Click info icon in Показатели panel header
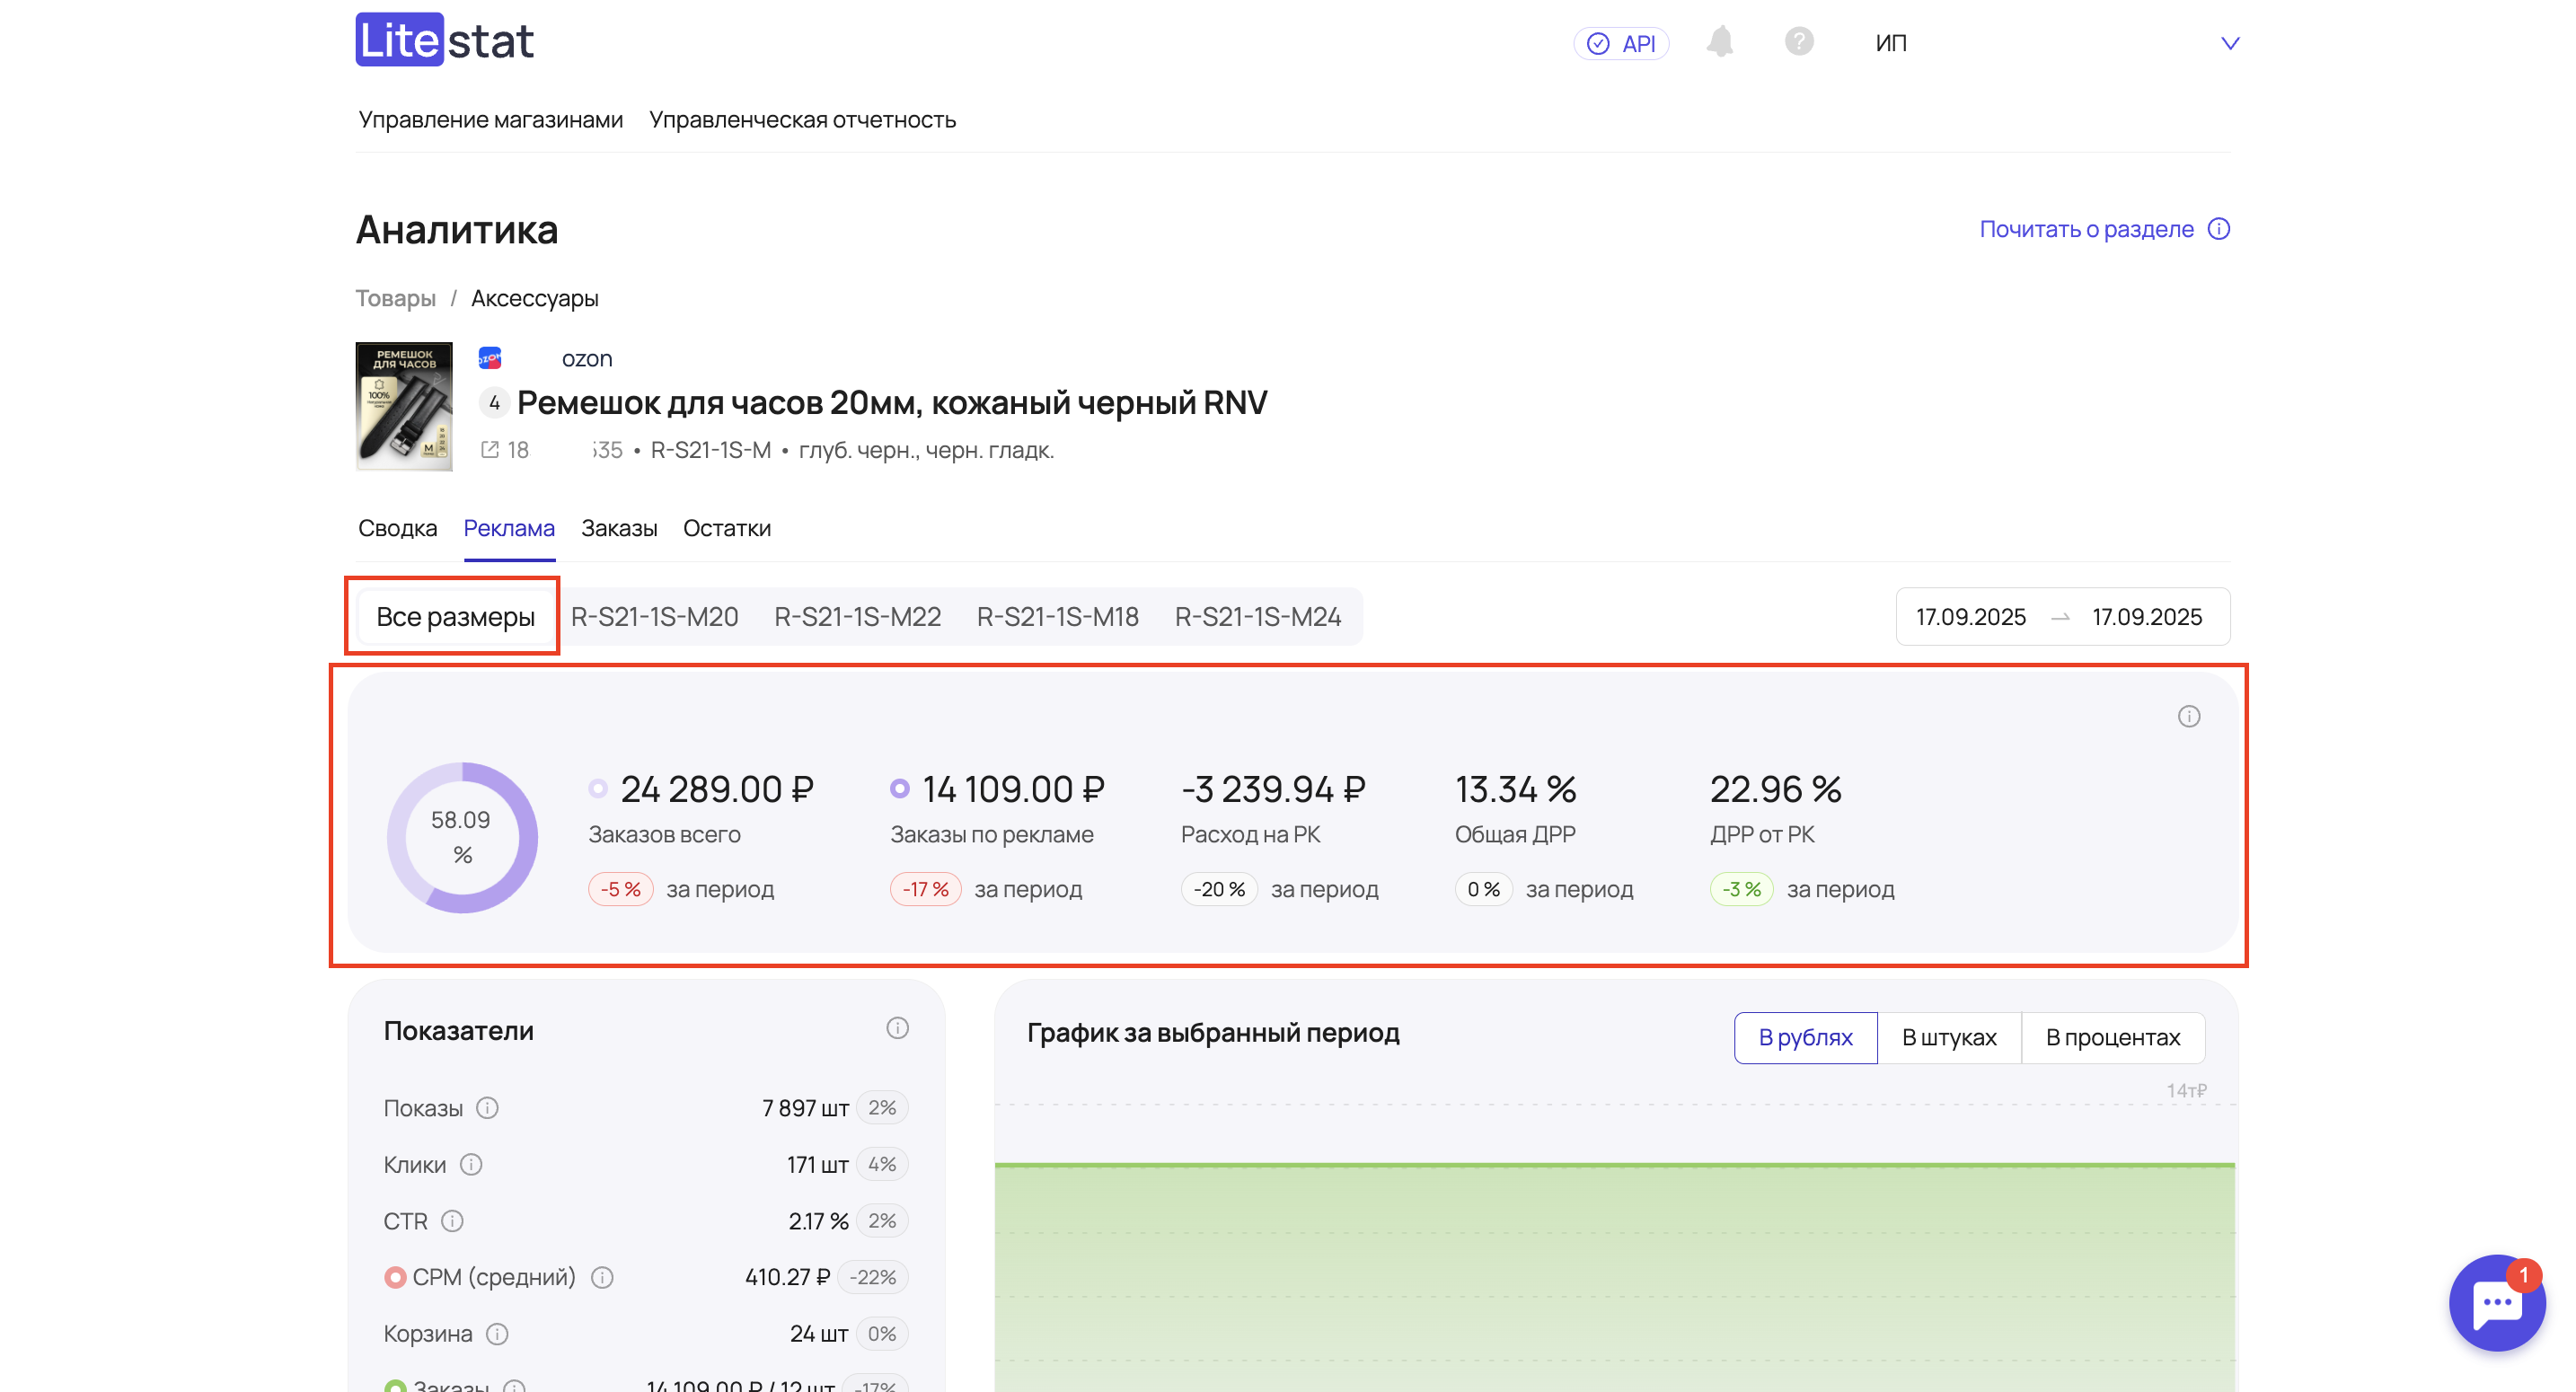 pos(897,1028)
